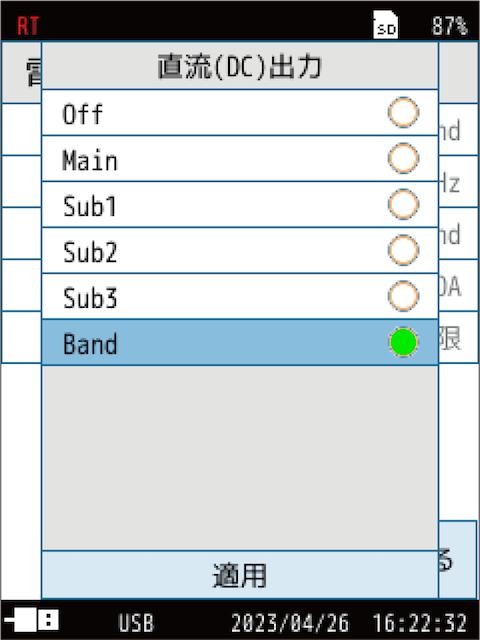Select the Main radio button
The image size is (480, 640).
pos(403,158)
